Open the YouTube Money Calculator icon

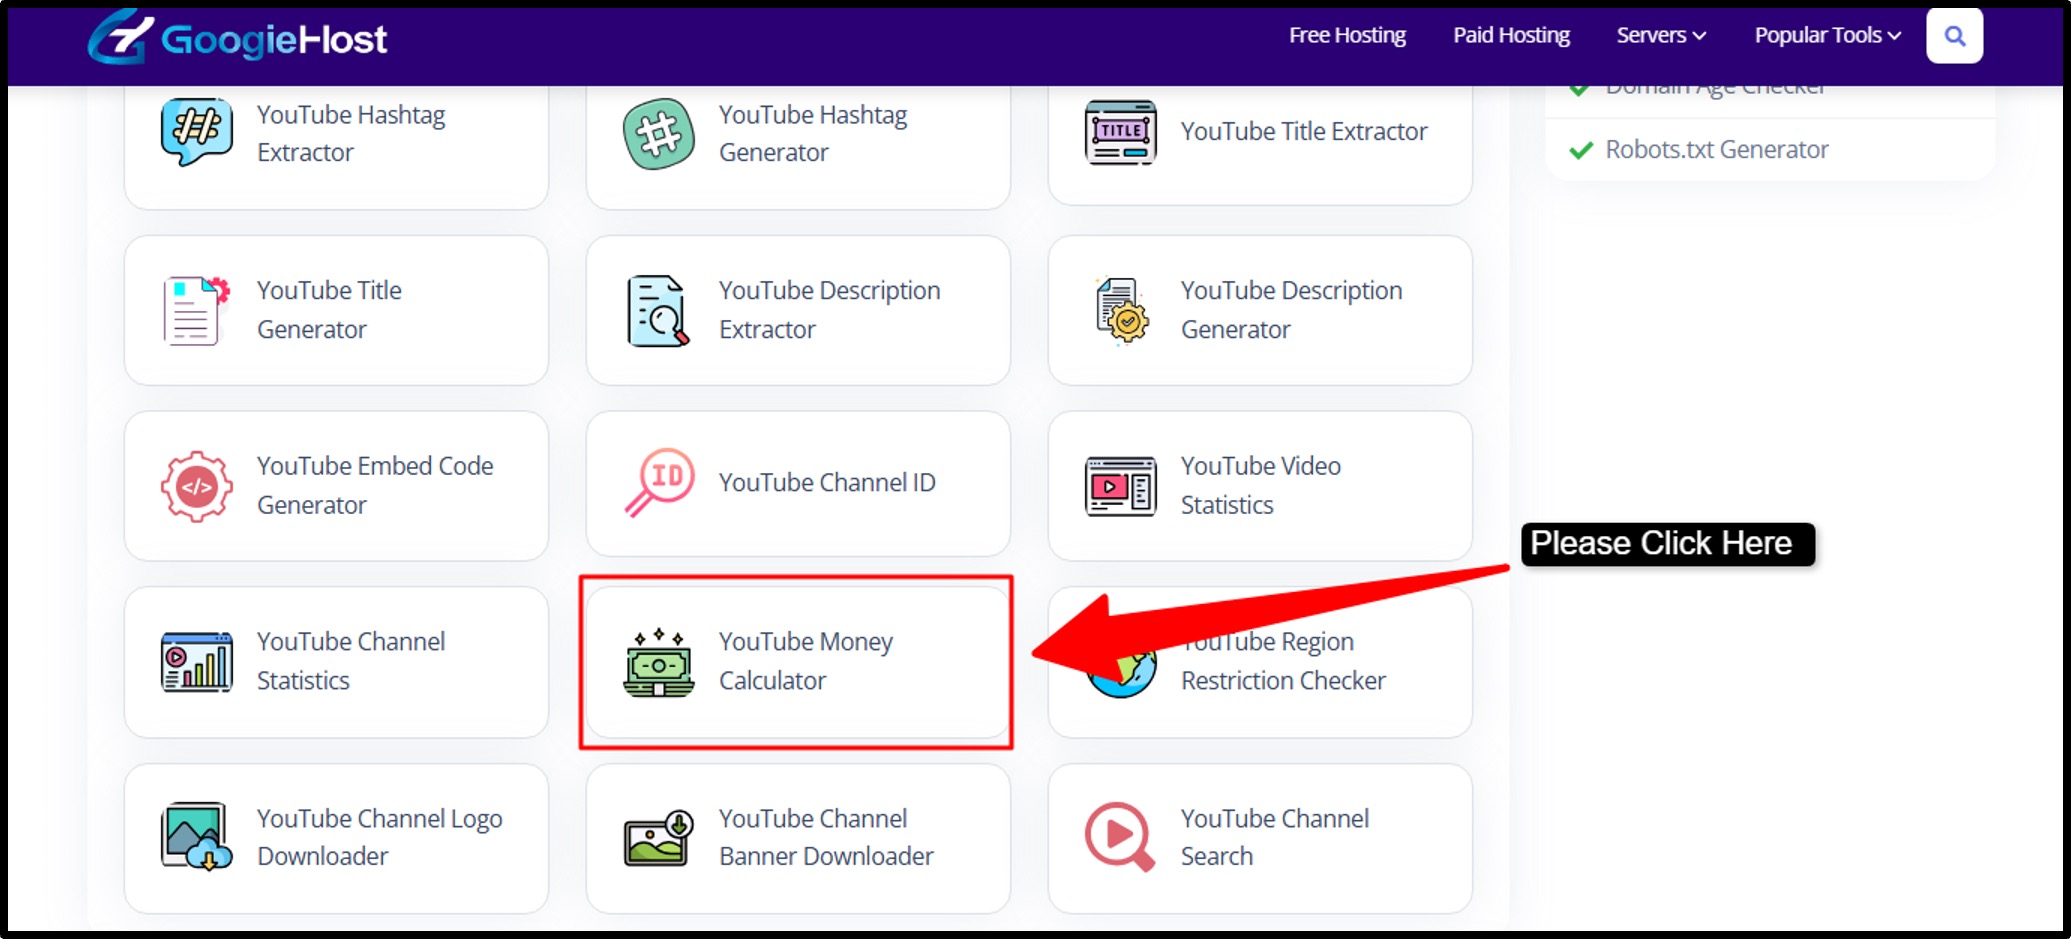click(x=658, y=663)
